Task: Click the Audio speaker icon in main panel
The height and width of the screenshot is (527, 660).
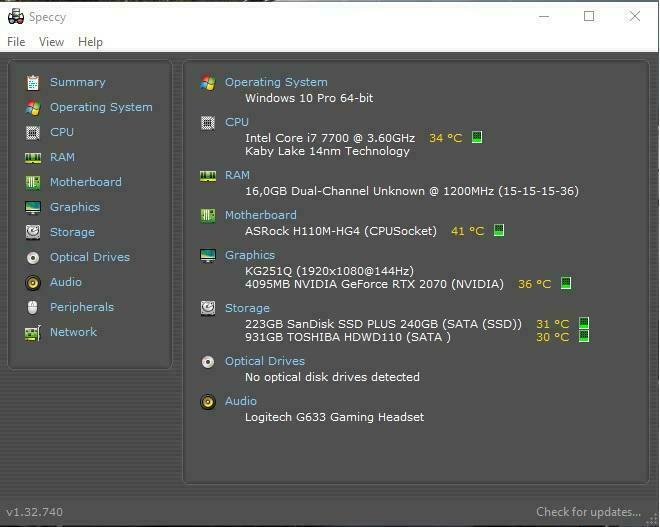Action: pyautogui.click(x=208, y=402)
